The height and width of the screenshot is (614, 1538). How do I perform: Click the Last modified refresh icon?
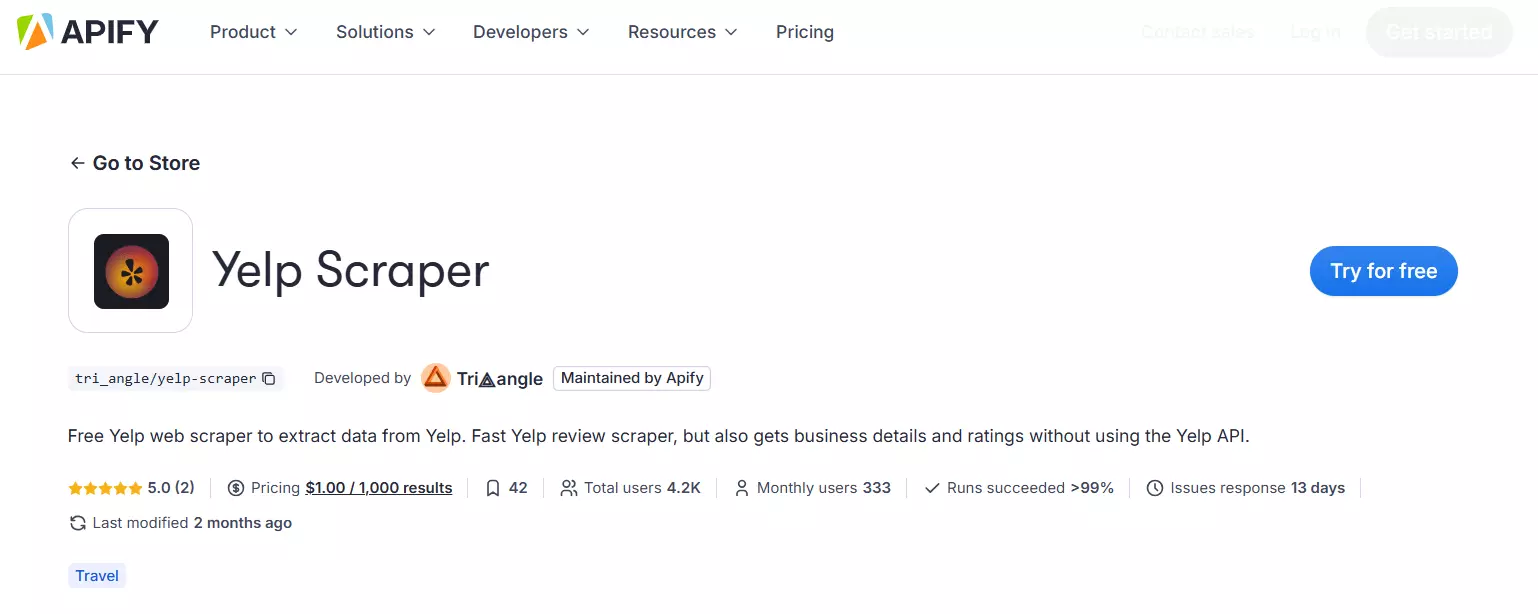(78, 523)
